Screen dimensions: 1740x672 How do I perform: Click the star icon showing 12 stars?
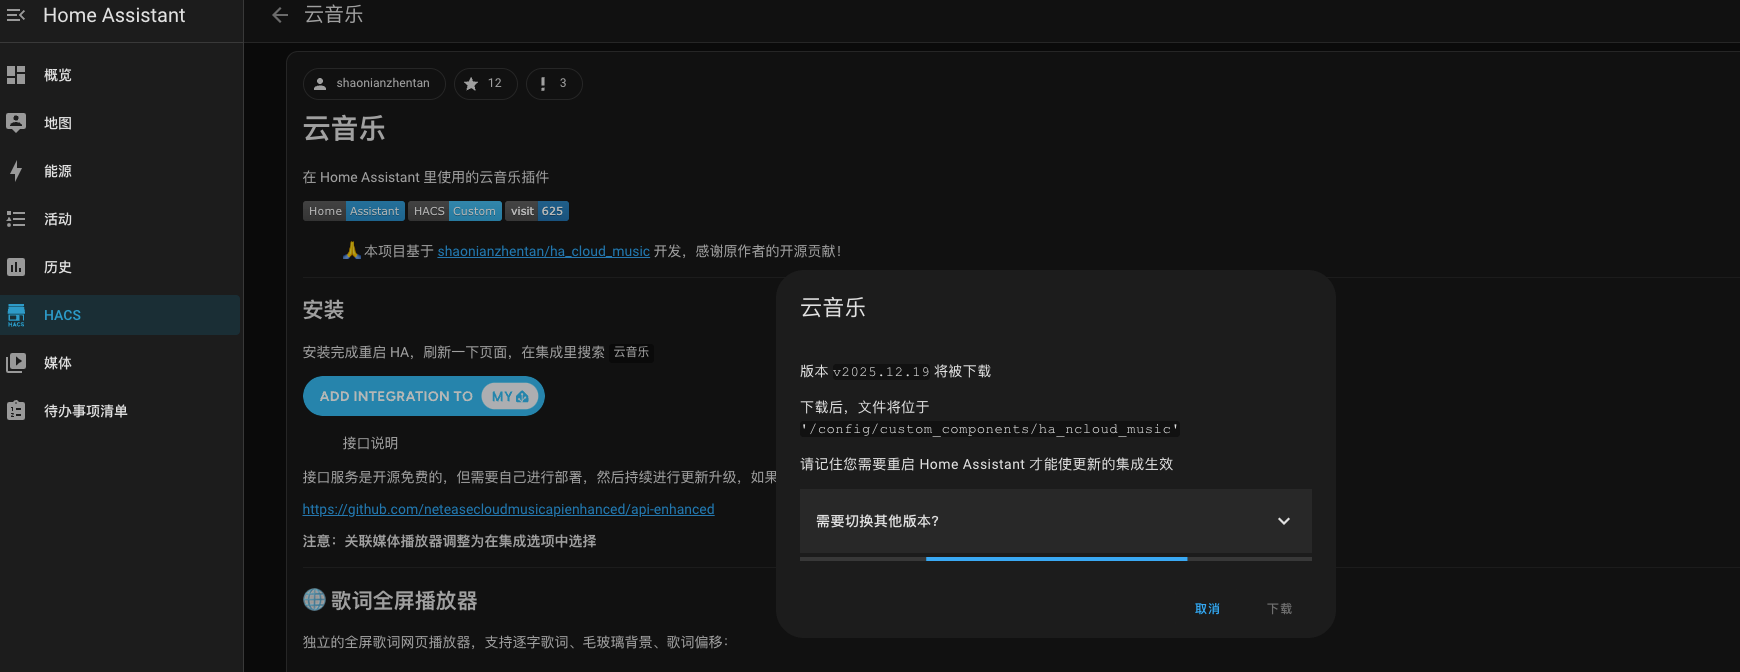471,84
